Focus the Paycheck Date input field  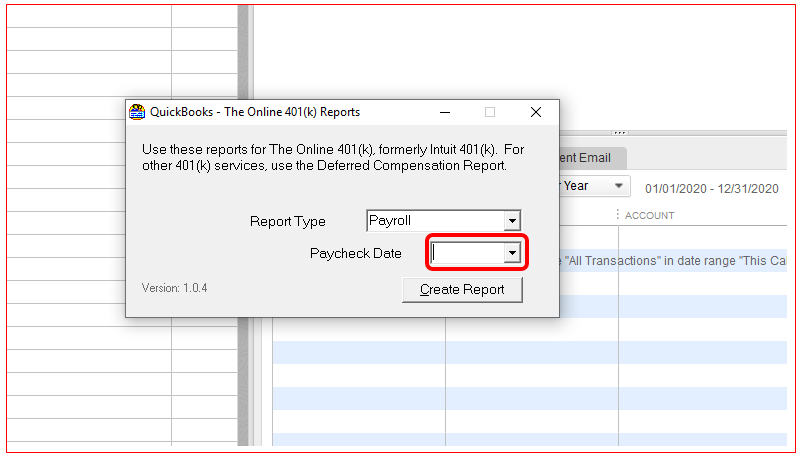pyautogui.click(x=468, y=253)
